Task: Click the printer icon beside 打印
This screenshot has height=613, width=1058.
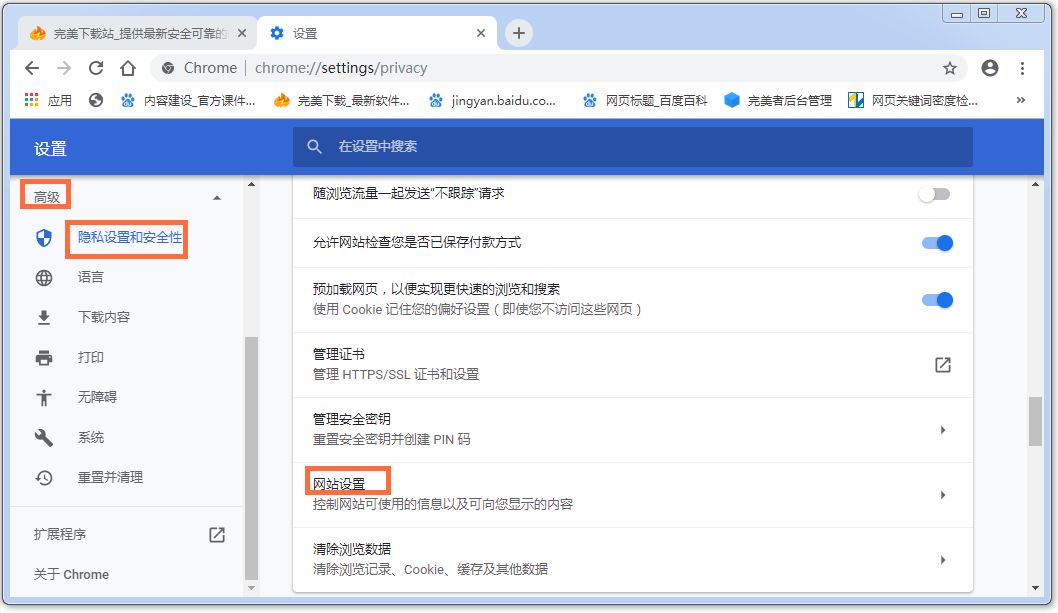Action: 44,357
